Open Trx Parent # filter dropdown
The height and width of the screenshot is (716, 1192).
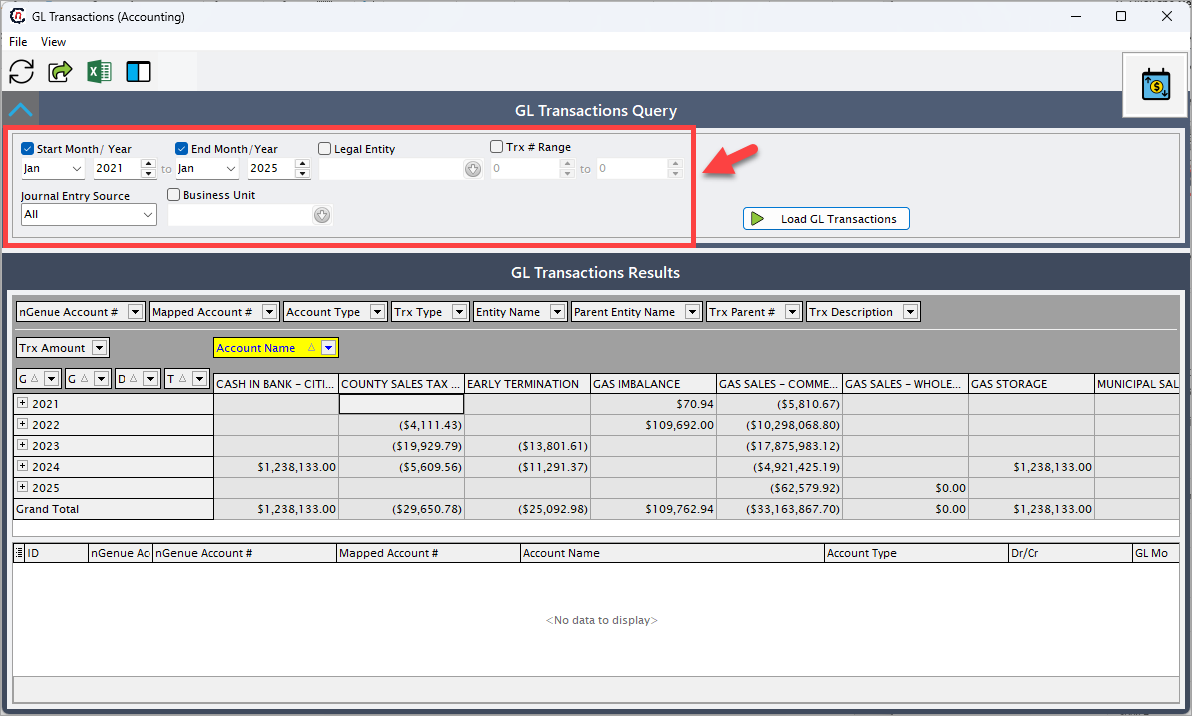point(792,312)
